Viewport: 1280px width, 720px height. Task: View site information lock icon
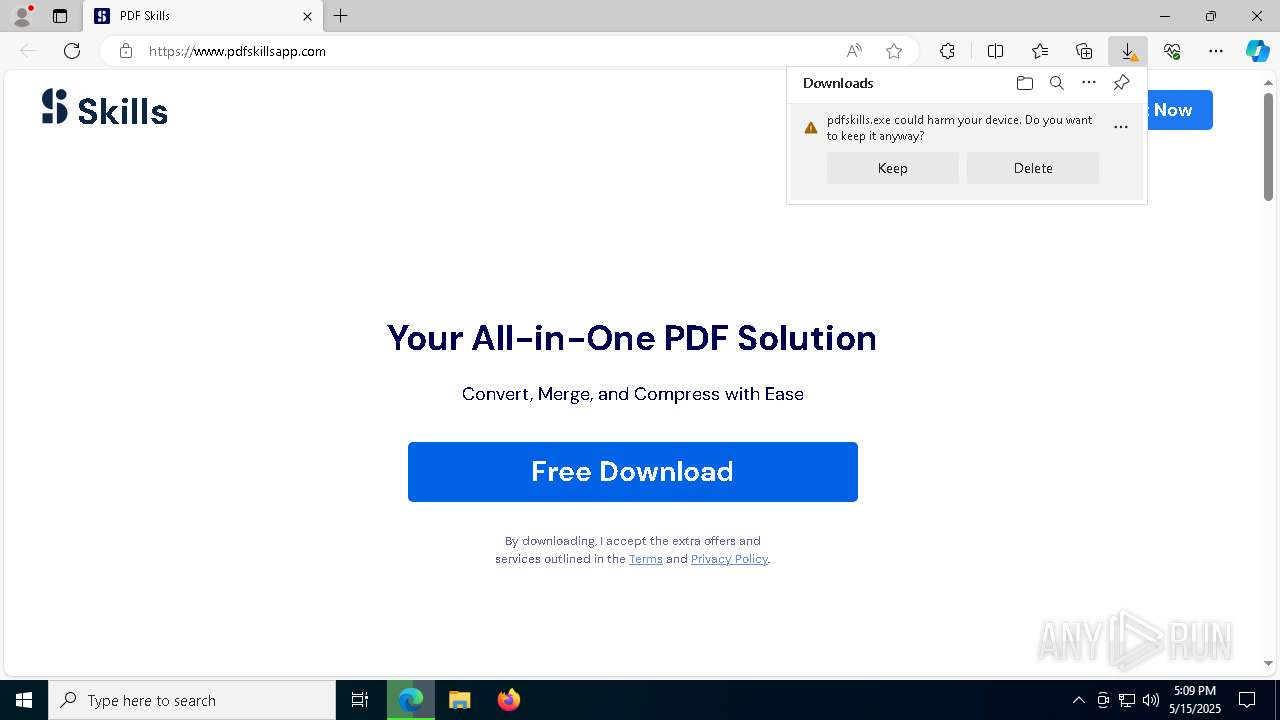pyautogui.click(x=125, y=51)
